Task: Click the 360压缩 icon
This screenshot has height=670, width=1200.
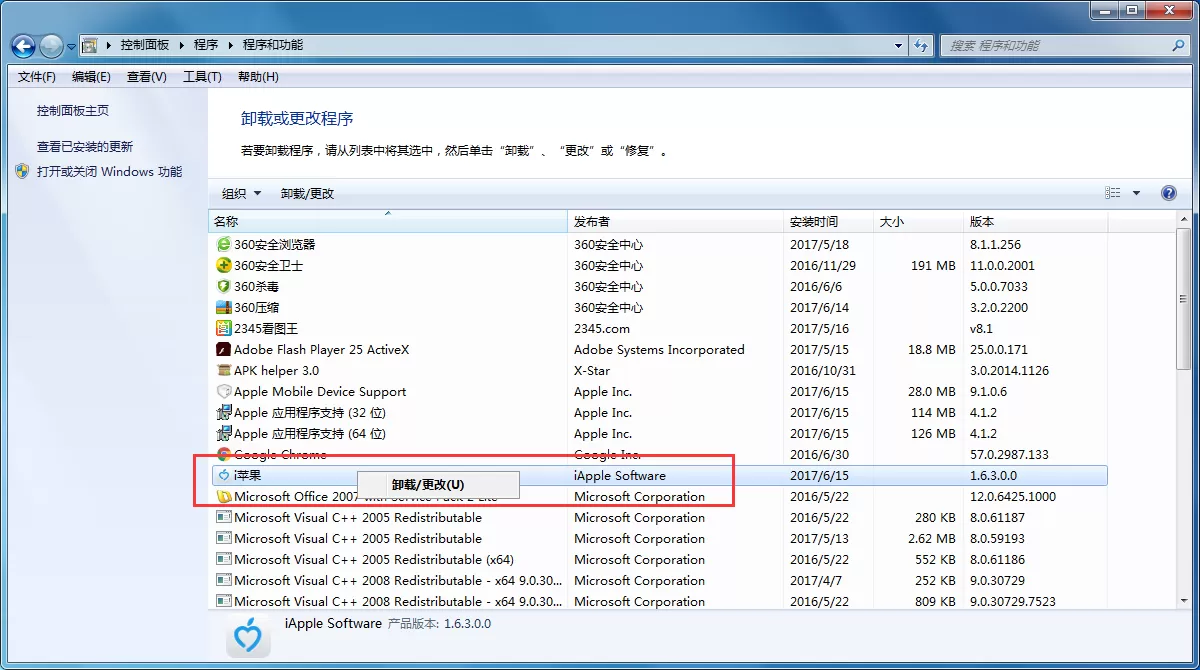Action: click(224, 307)
